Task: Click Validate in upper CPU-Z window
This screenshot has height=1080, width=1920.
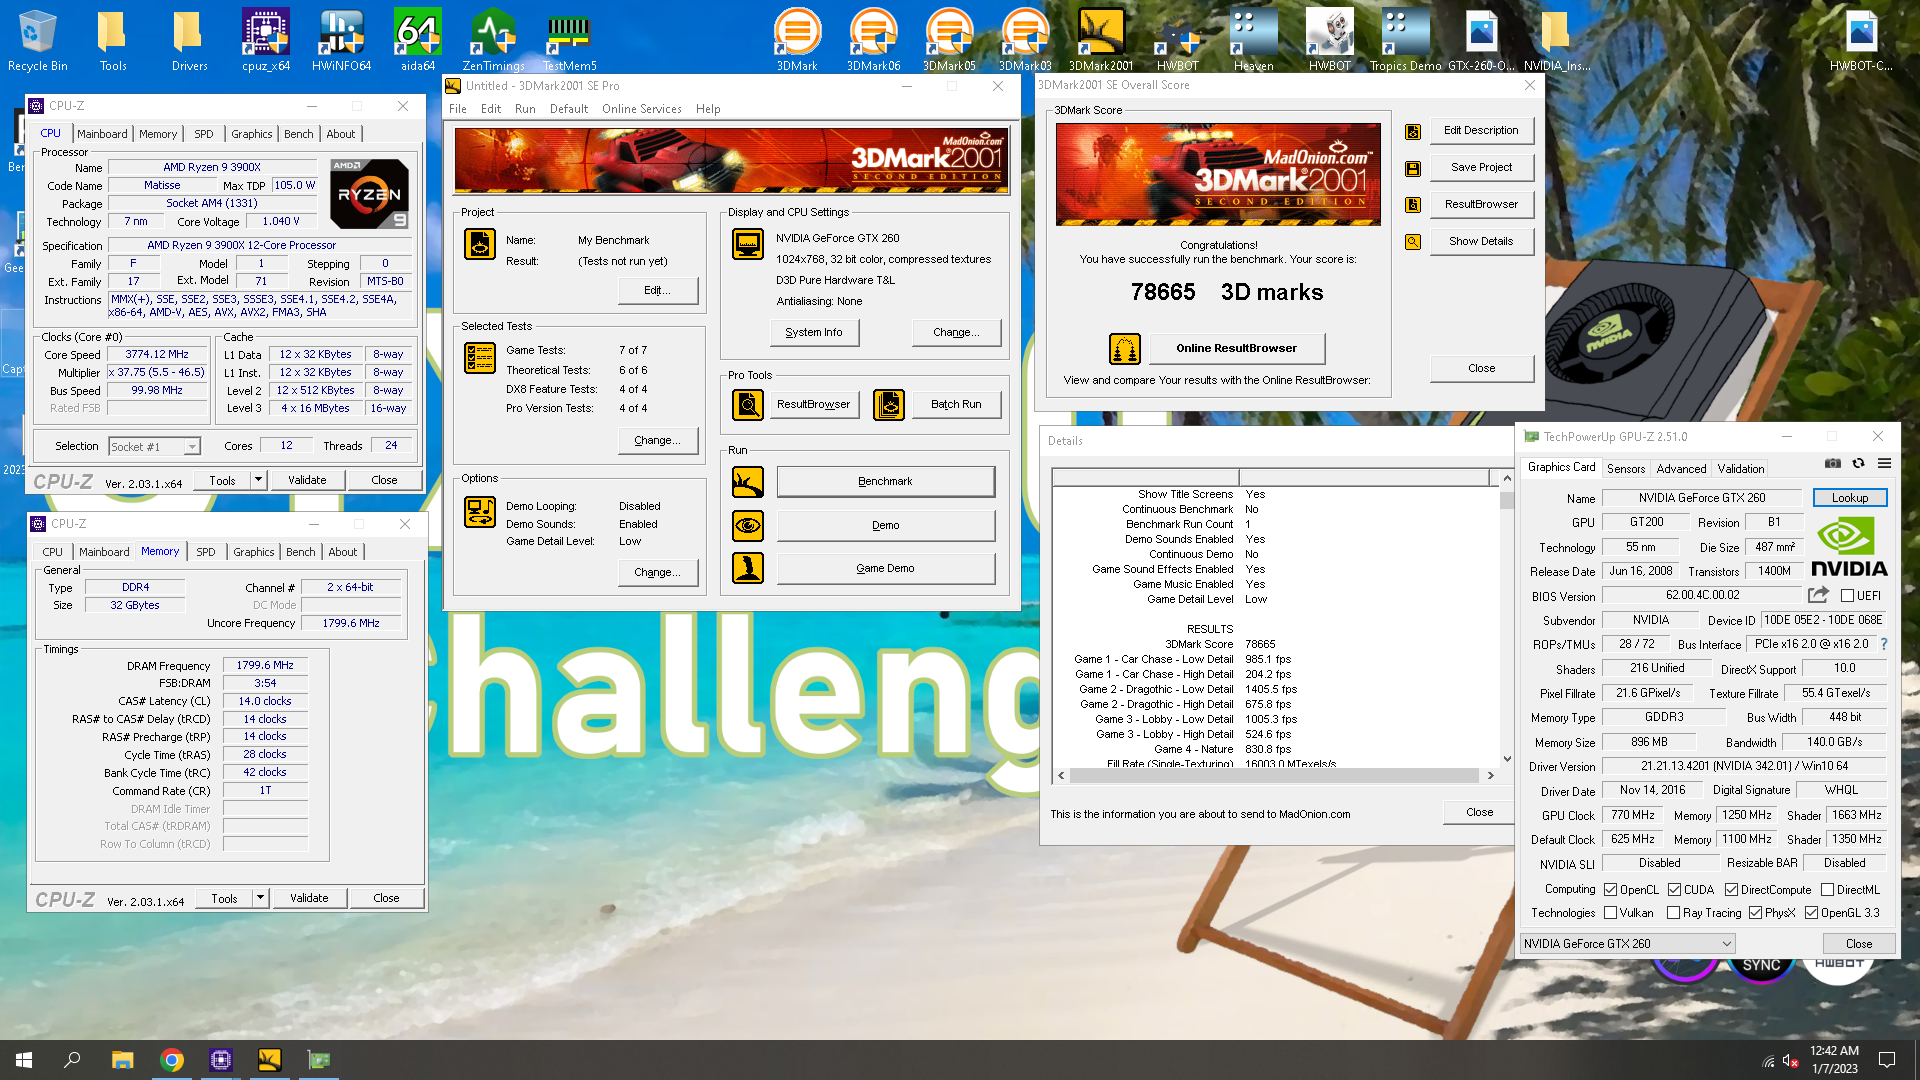Action: pos(307,480)
